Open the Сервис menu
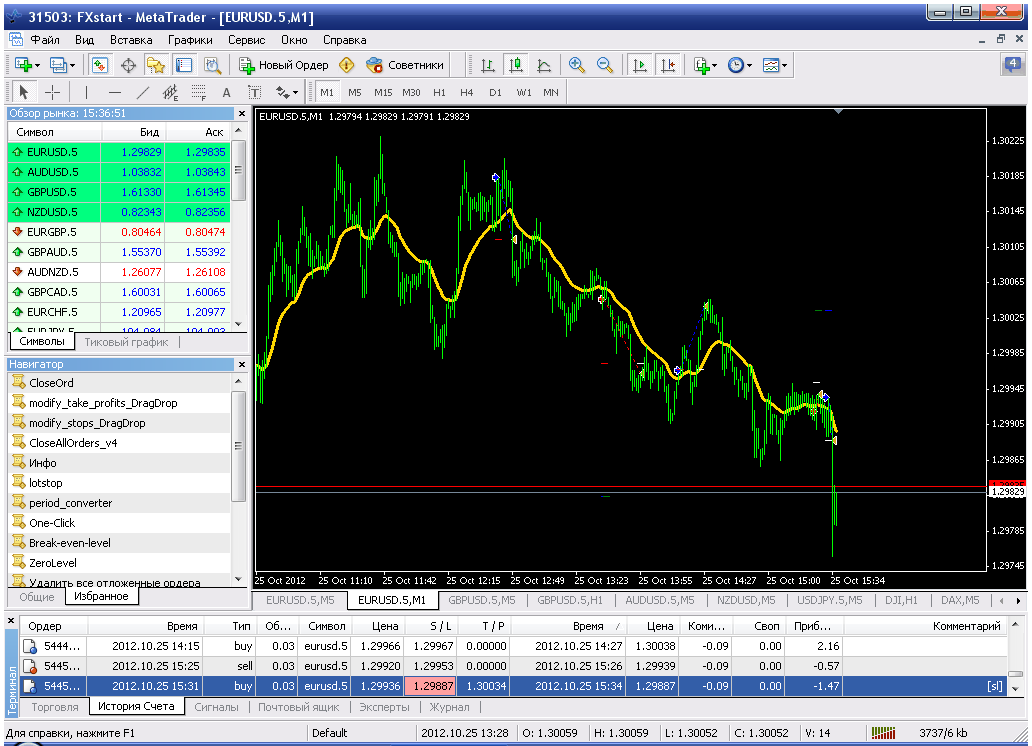The width and height of the screenshot is (1032, 746). [247, 40]
